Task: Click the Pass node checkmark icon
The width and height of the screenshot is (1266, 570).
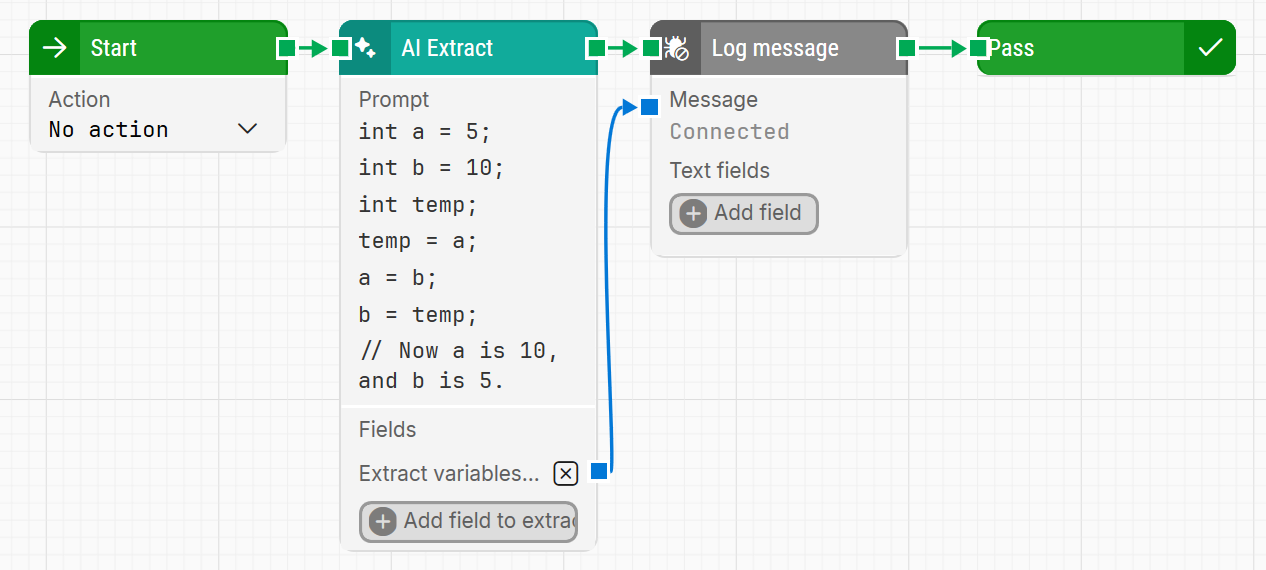Action: [1210, 48]
